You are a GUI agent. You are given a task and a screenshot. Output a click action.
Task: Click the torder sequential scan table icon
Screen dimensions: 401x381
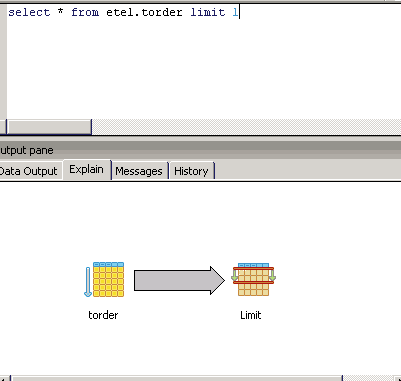tap(104, 279)
